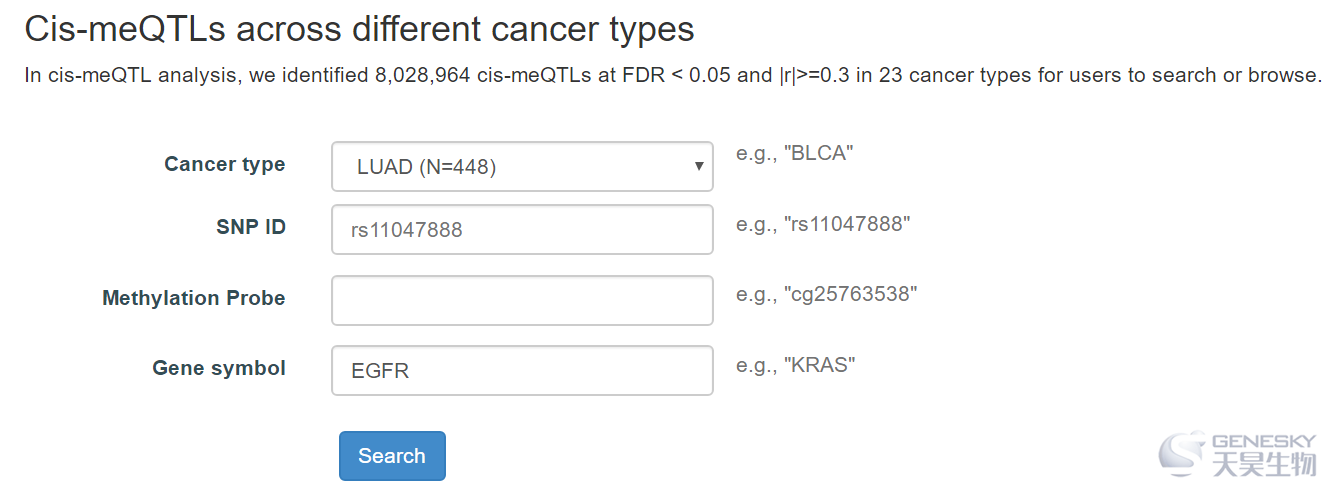Focus the SNP ID input field
This screenshot has height=485, width=1337.
[x=522, y=230]
